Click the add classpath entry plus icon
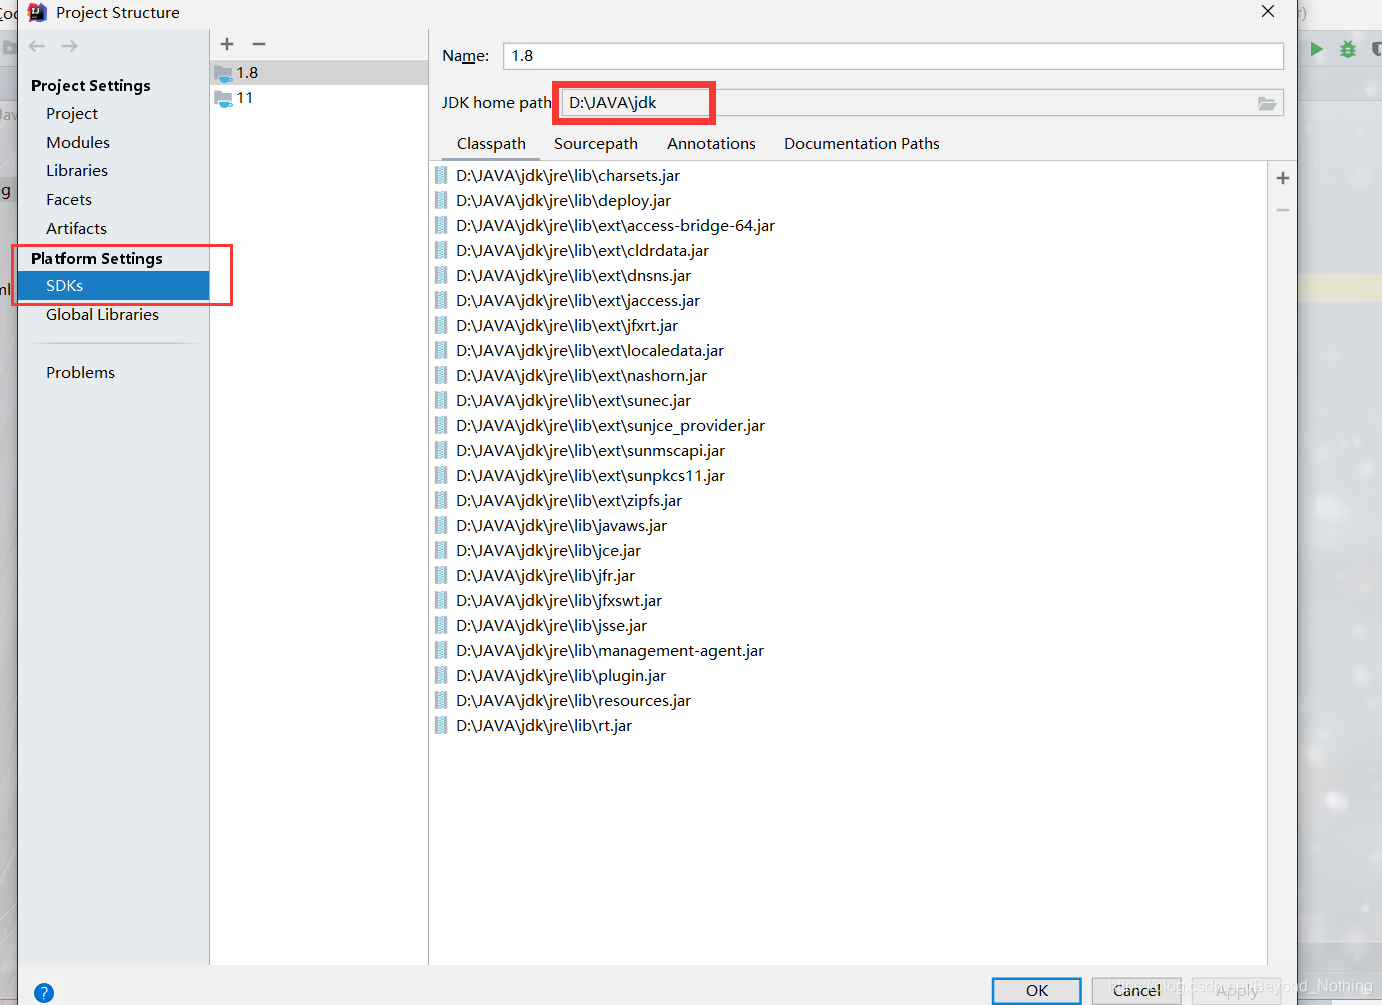 coord(1283,178)
